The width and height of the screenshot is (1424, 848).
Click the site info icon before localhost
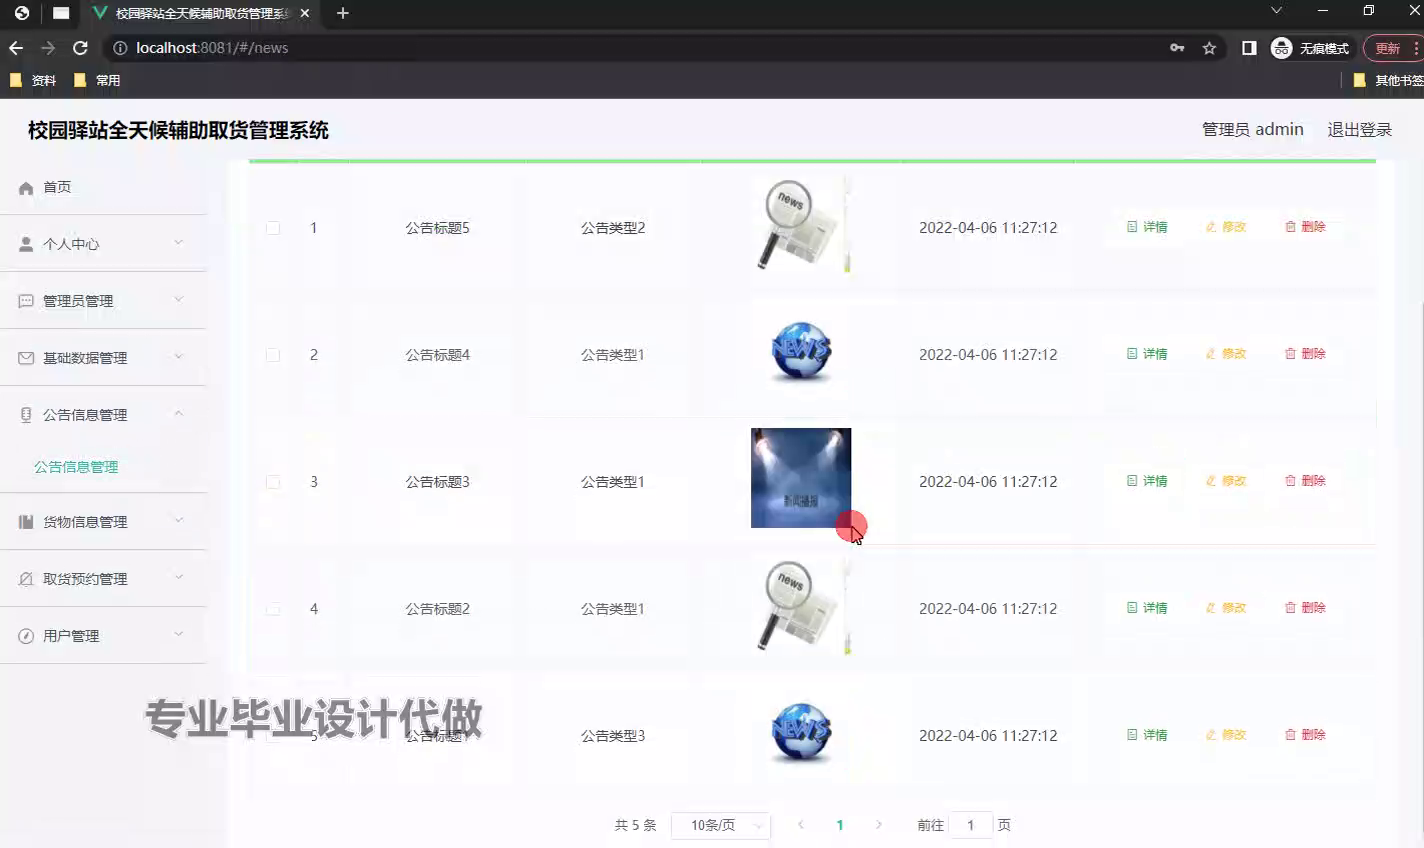pyautogui.click(x=120, y=47)
